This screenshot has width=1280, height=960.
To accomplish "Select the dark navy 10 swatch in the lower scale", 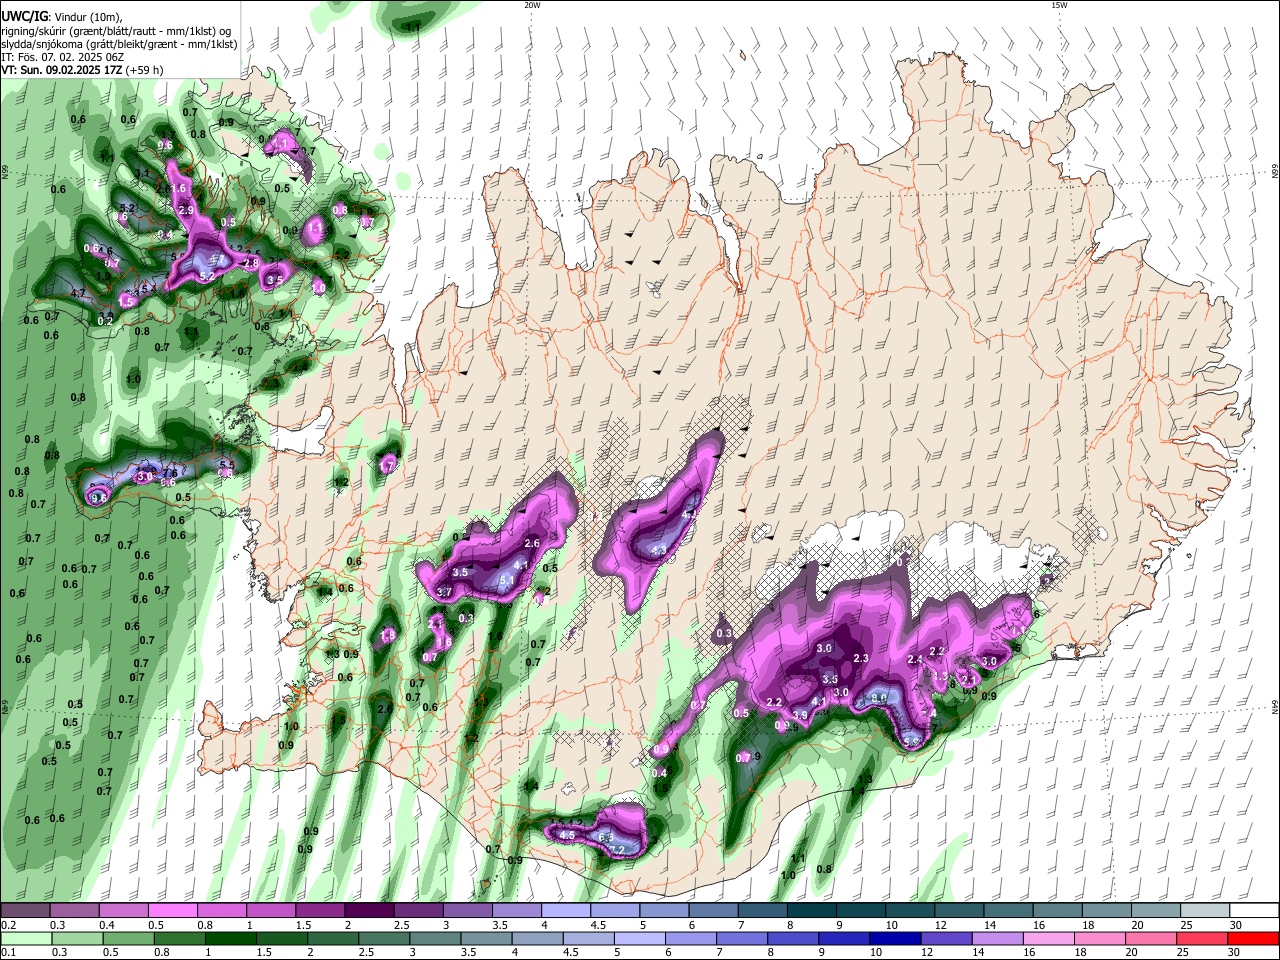I will pyautogui.click(x=893, y=938).
